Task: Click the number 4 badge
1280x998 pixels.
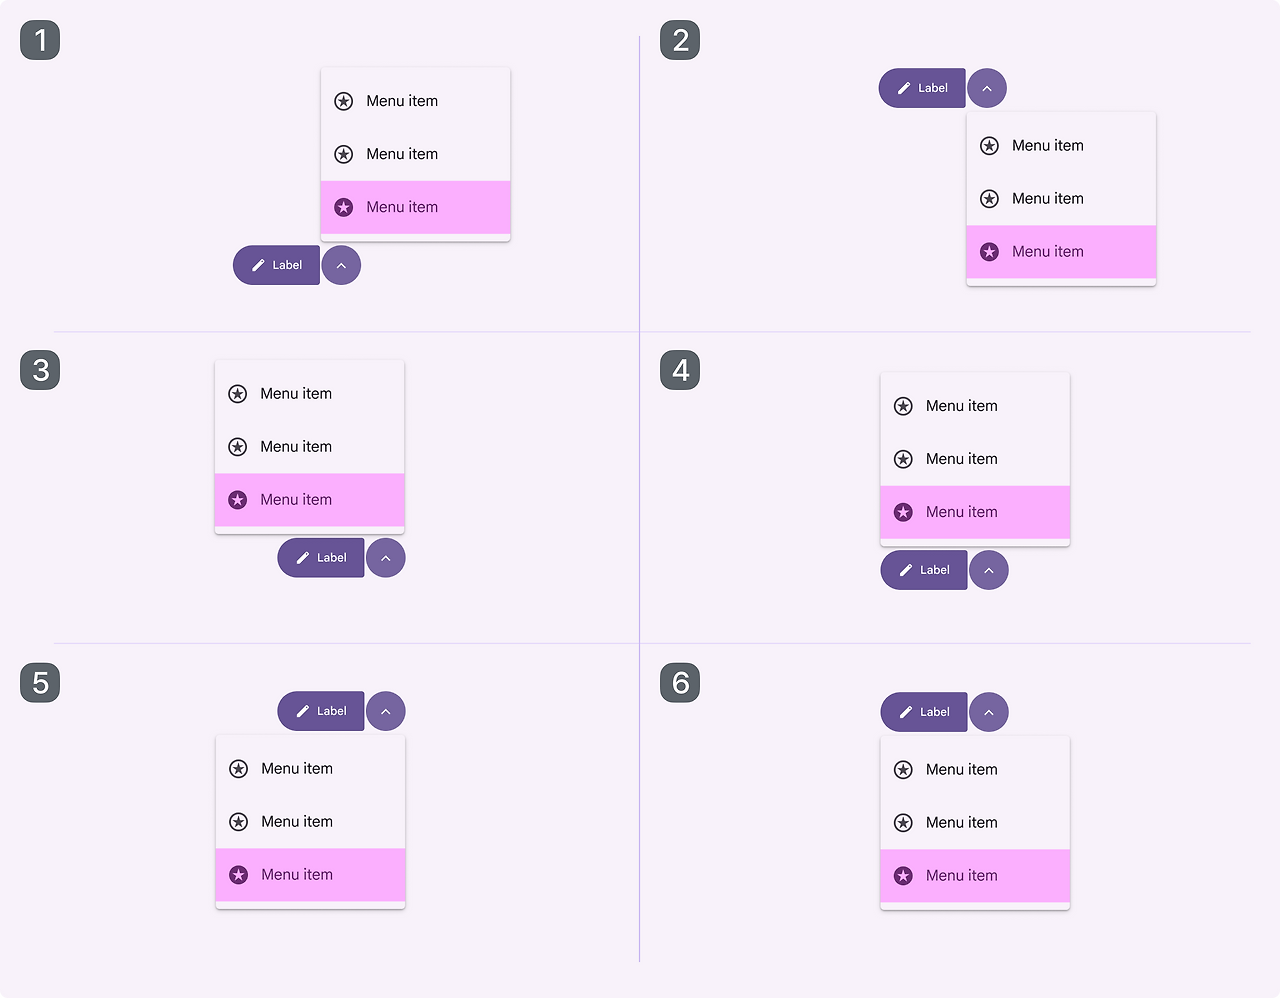Action: pyautogui.click(x=680, y=370)
